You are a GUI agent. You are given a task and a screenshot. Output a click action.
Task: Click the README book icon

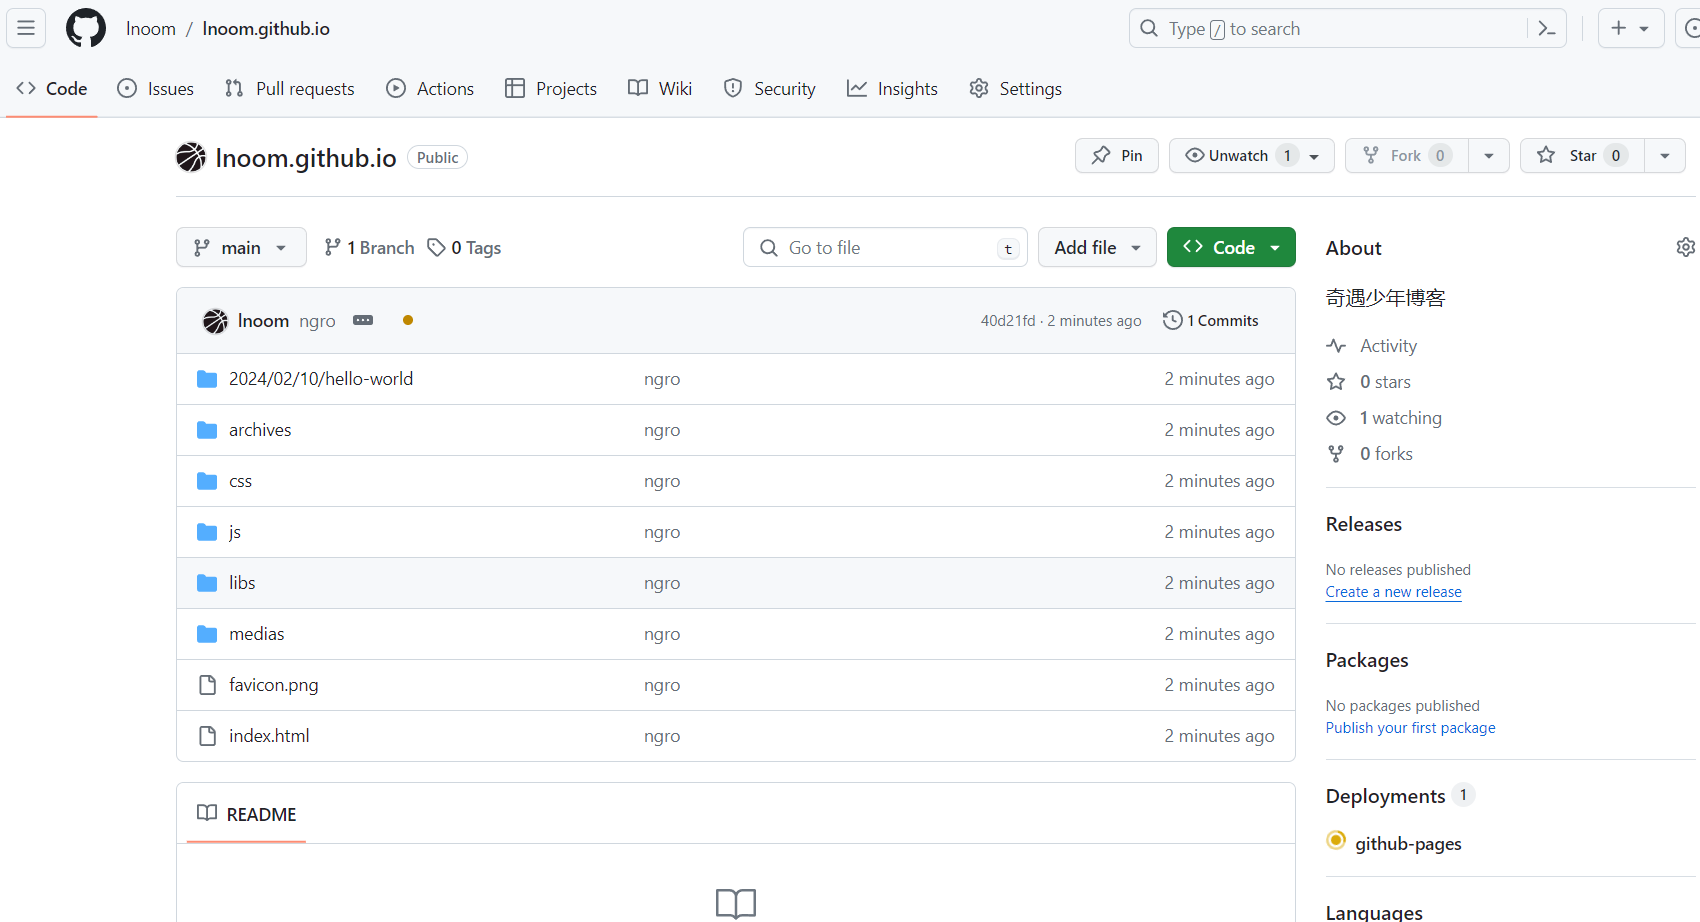tap(207, 813)
